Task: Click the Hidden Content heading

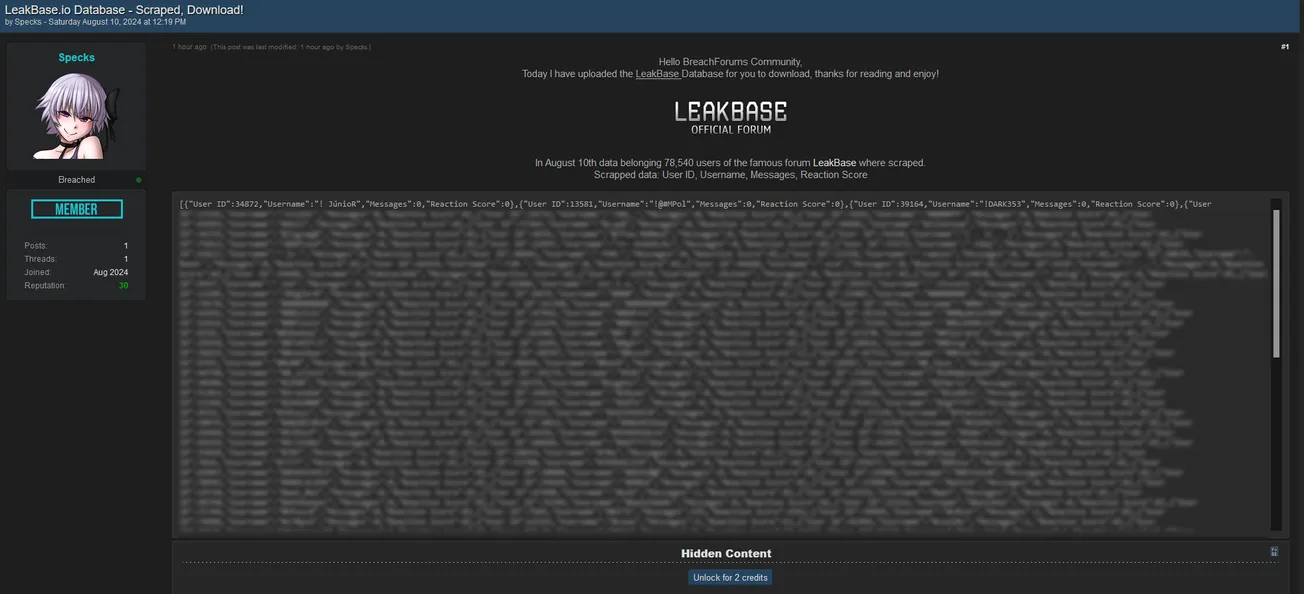Action: tap(726, 553)
